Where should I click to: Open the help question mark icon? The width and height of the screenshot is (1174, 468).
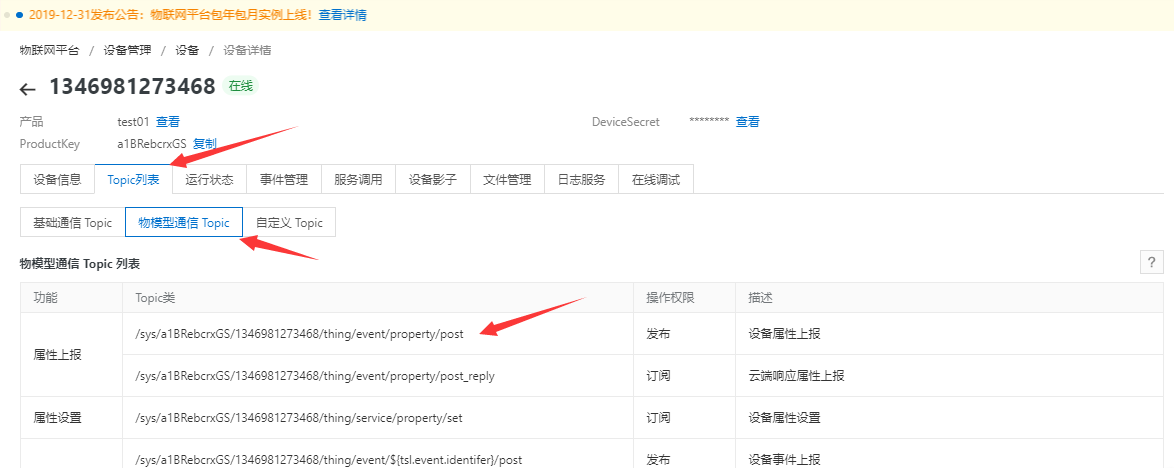(1152, 263)
